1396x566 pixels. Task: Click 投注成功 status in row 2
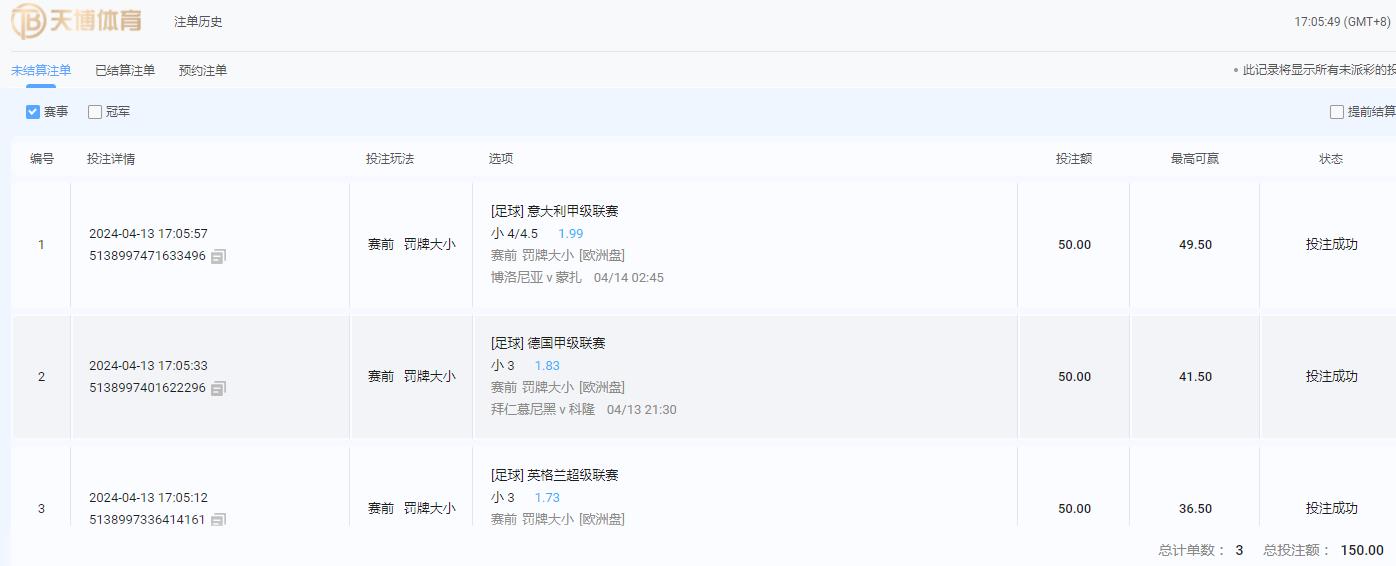coord(1331,376)
